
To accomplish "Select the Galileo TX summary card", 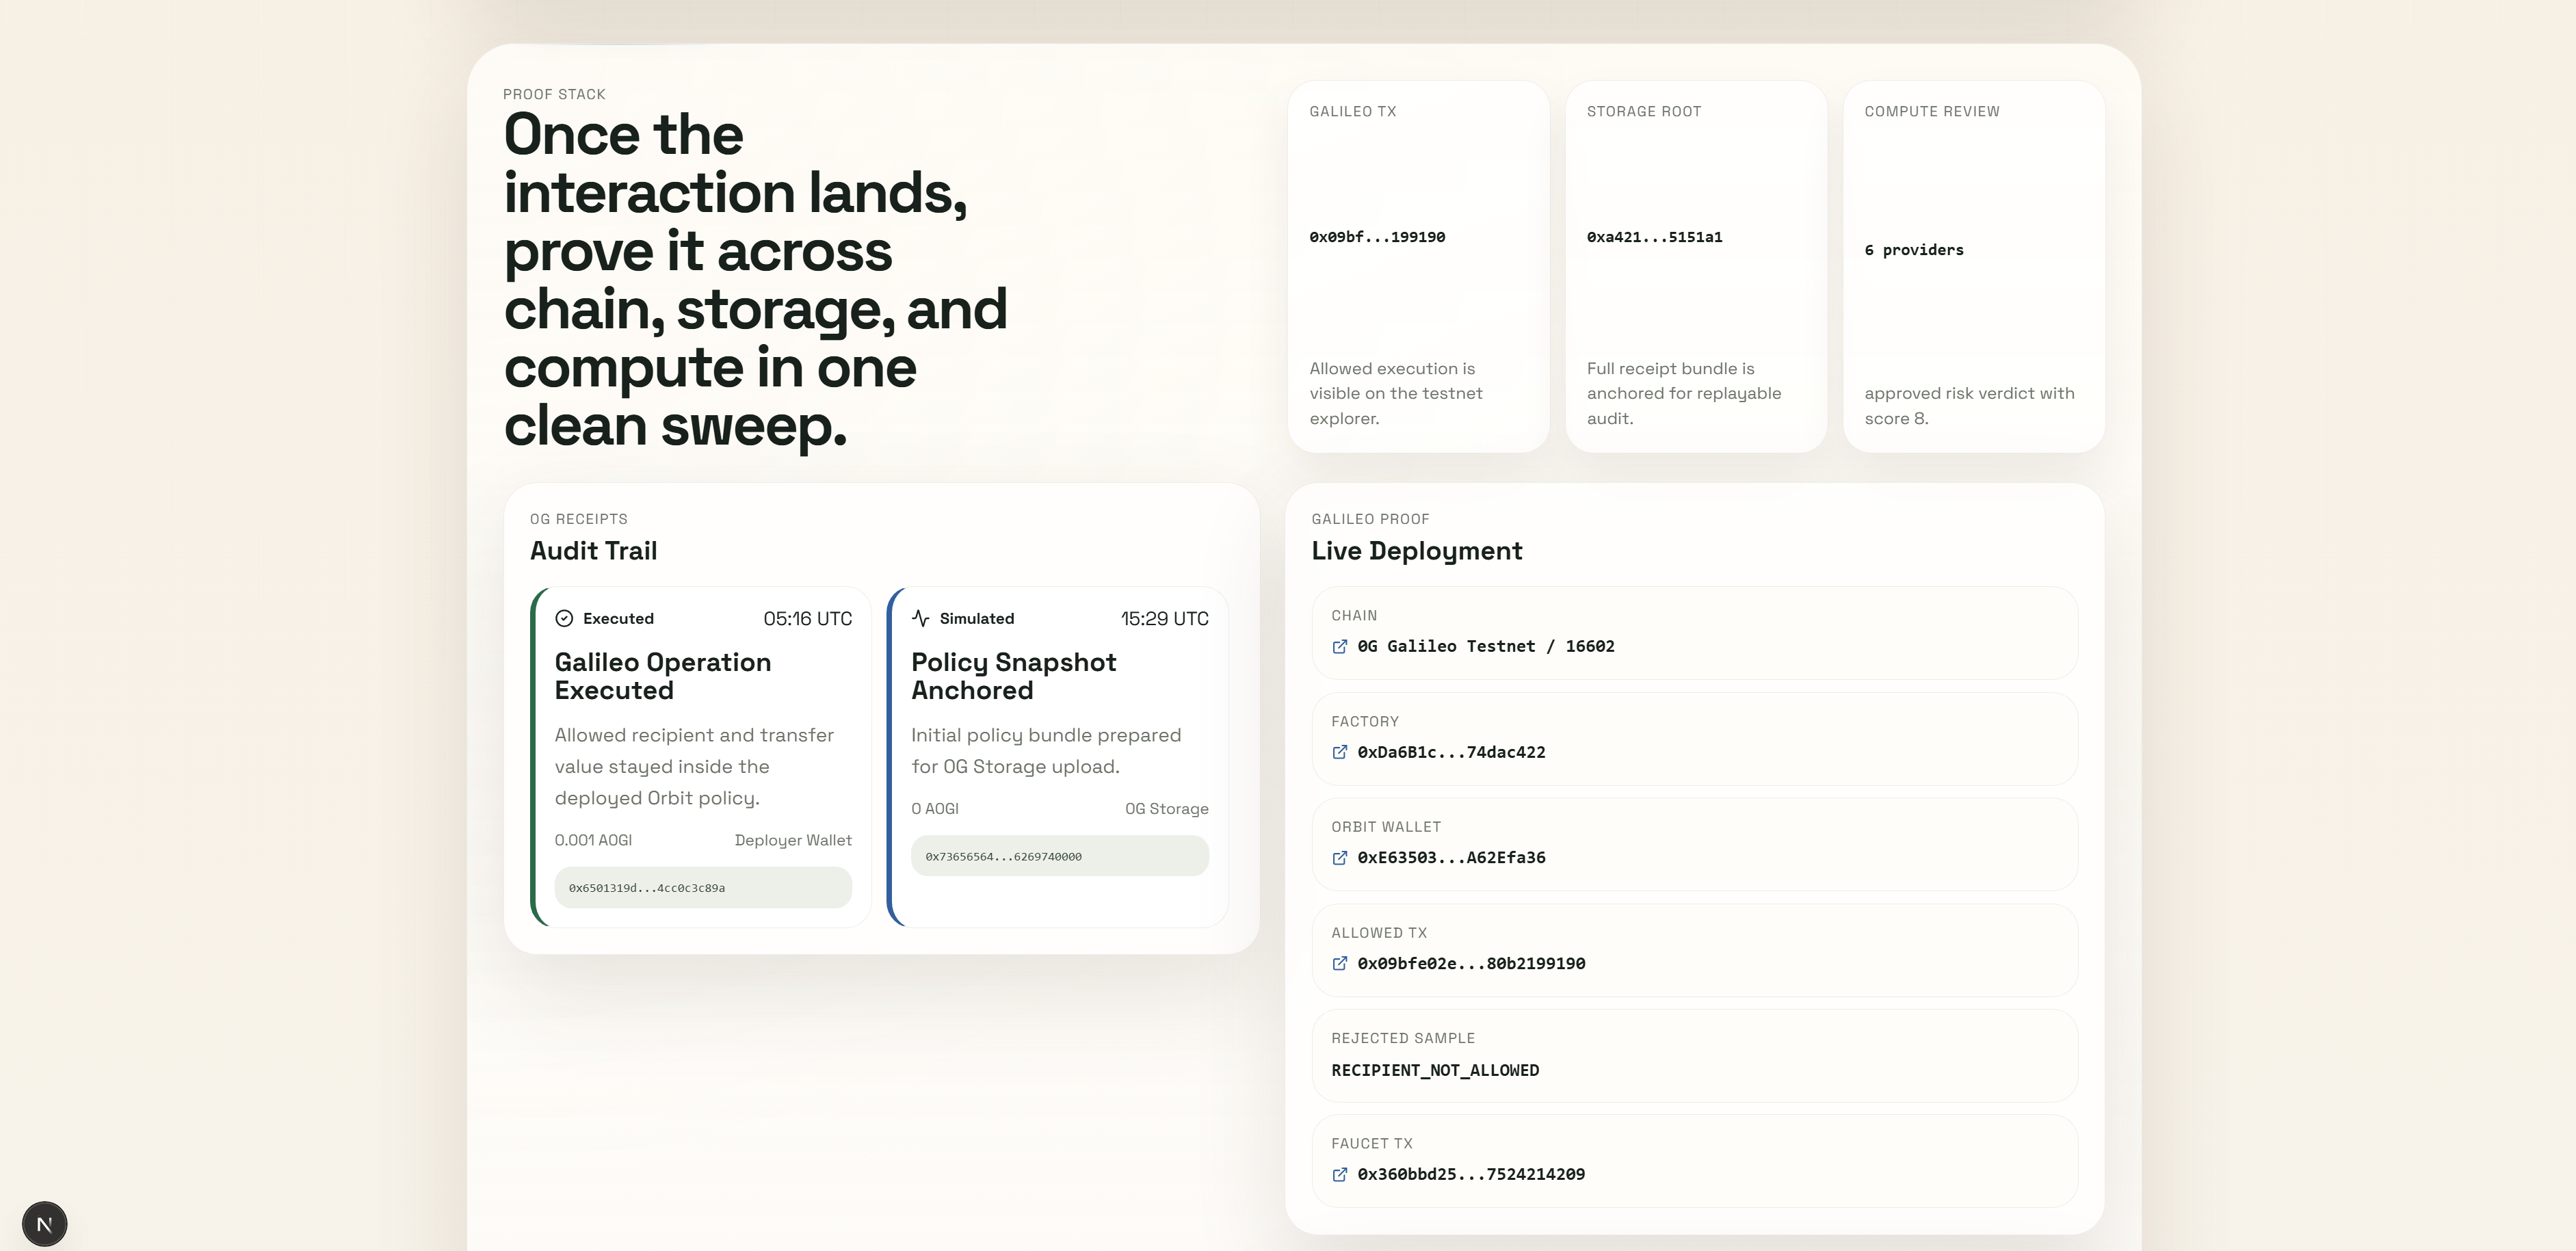I will pos(1418,267).
